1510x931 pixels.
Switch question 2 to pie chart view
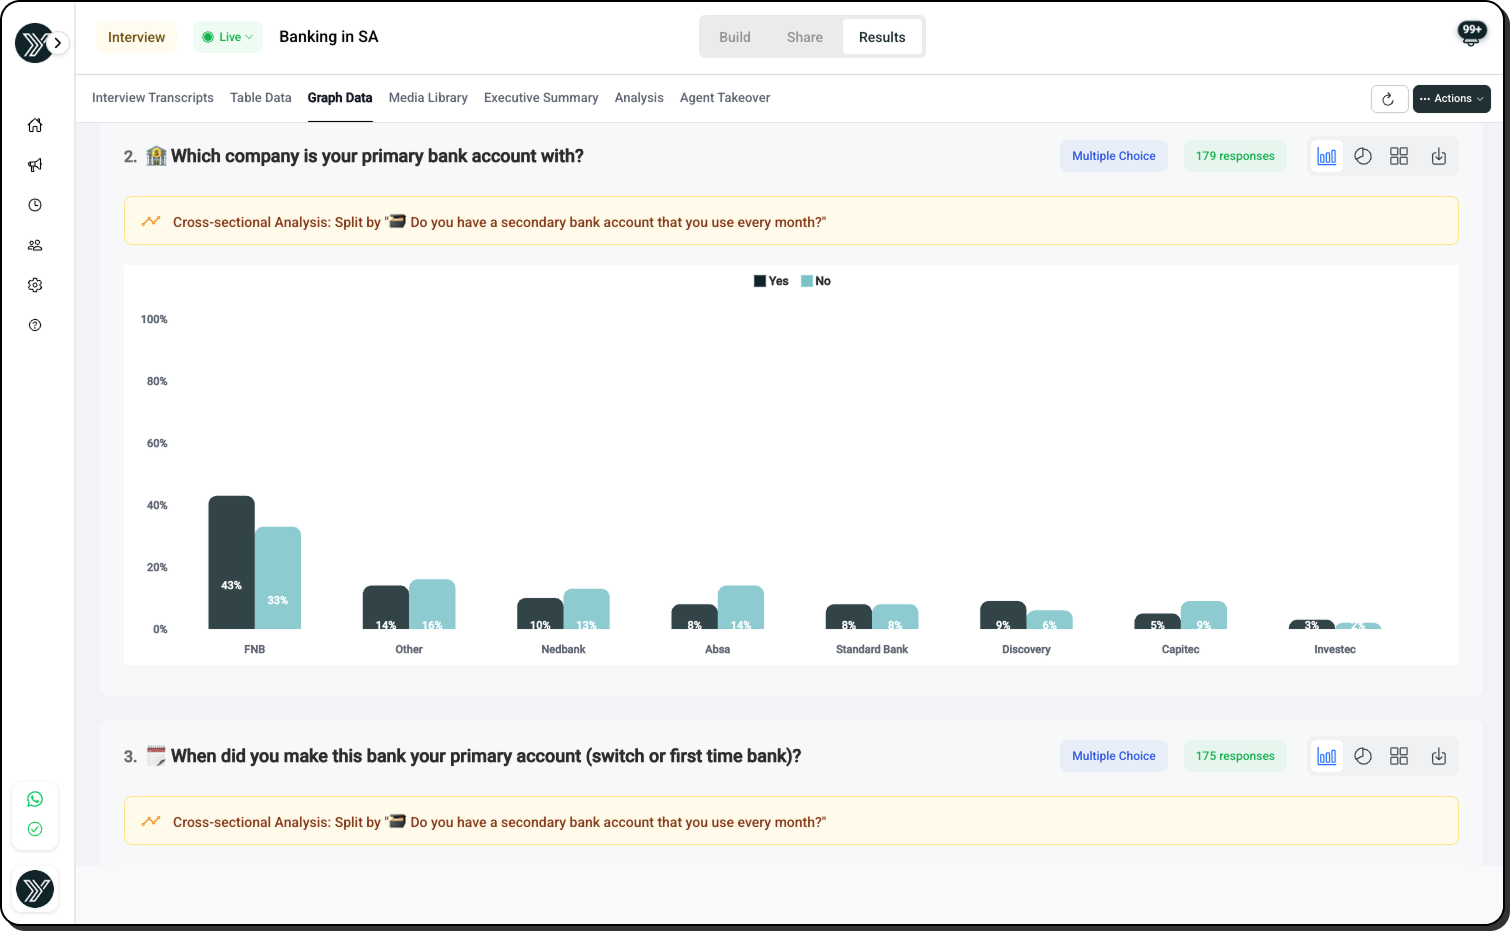coord(1363,156)
